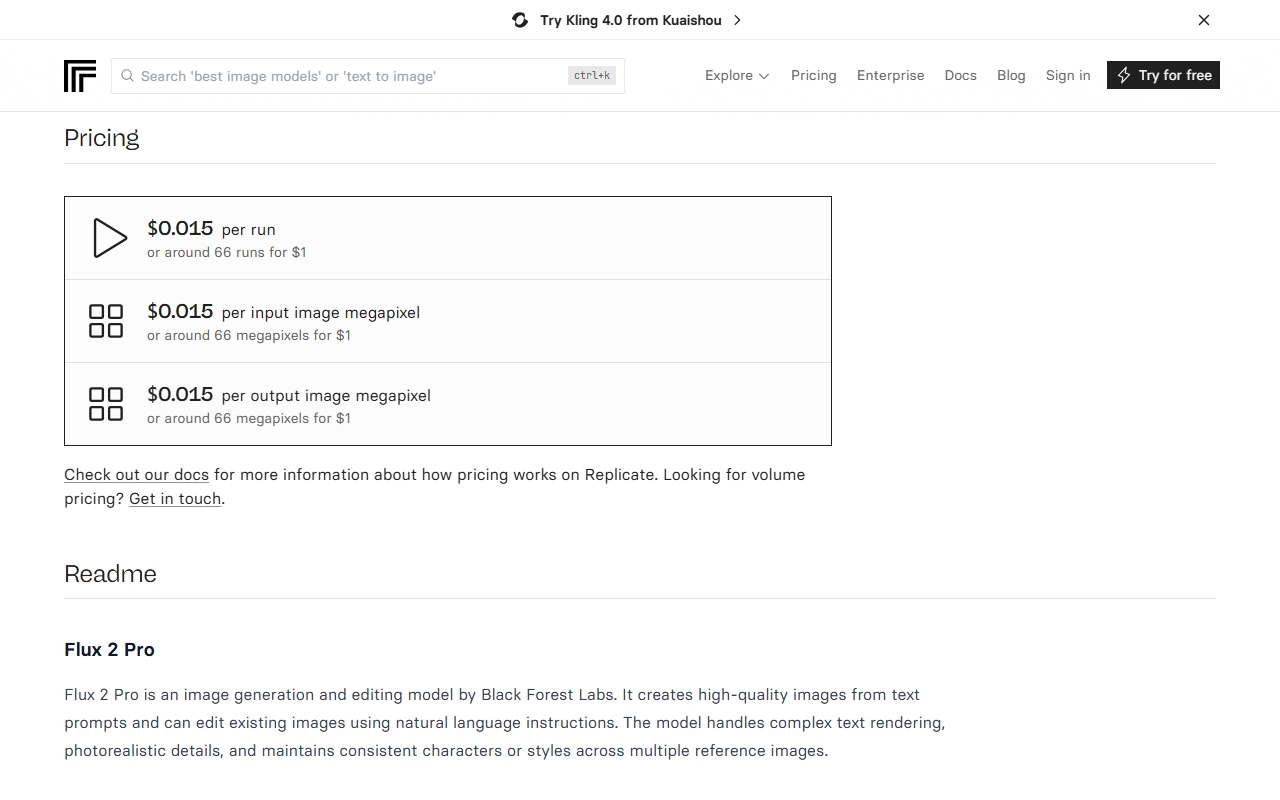Open the Check out our docs link
Image resolution: width=1280 pixels, height=800 pixels.
(x=137, y=474)
